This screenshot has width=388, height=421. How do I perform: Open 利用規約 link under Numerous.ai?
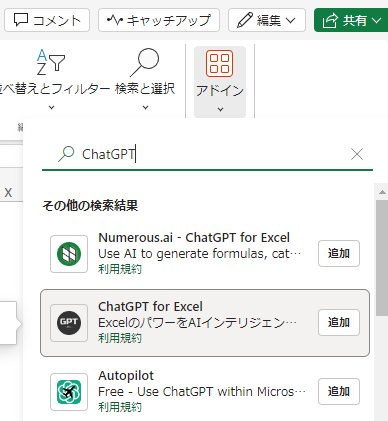(120, 269)
